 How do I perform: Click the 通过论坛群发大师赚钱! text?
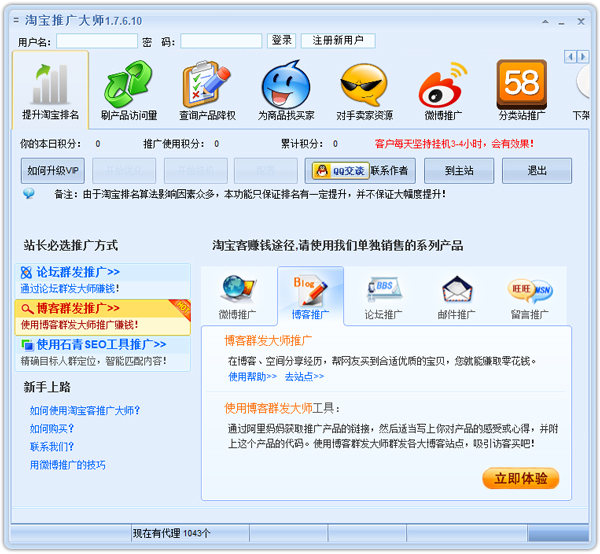pyautogui.click(x=70, y=289)
